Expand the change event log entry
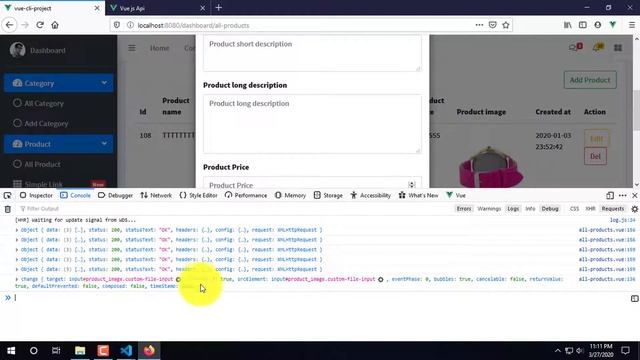Viewport: 640px width, 360px height. click(17, 279)
